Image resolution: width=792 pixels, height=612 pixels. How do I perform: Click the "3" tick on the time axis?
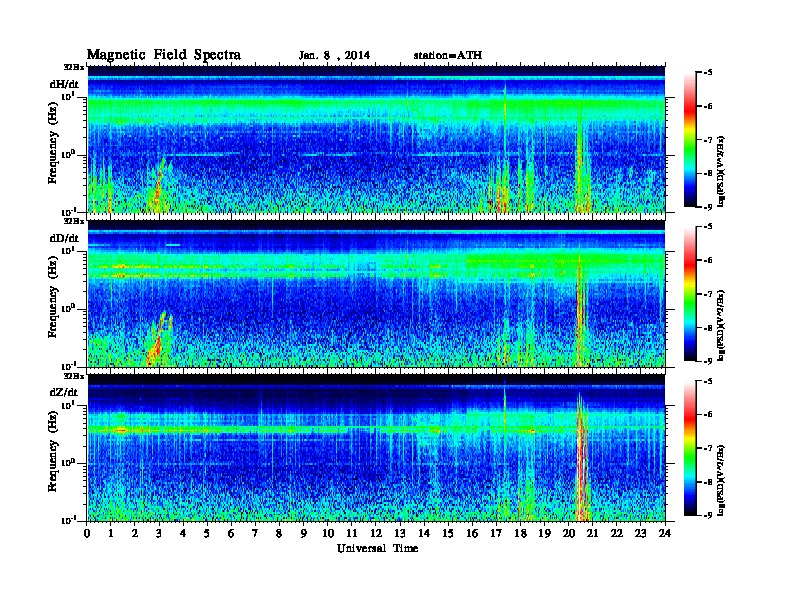point(160,534)
